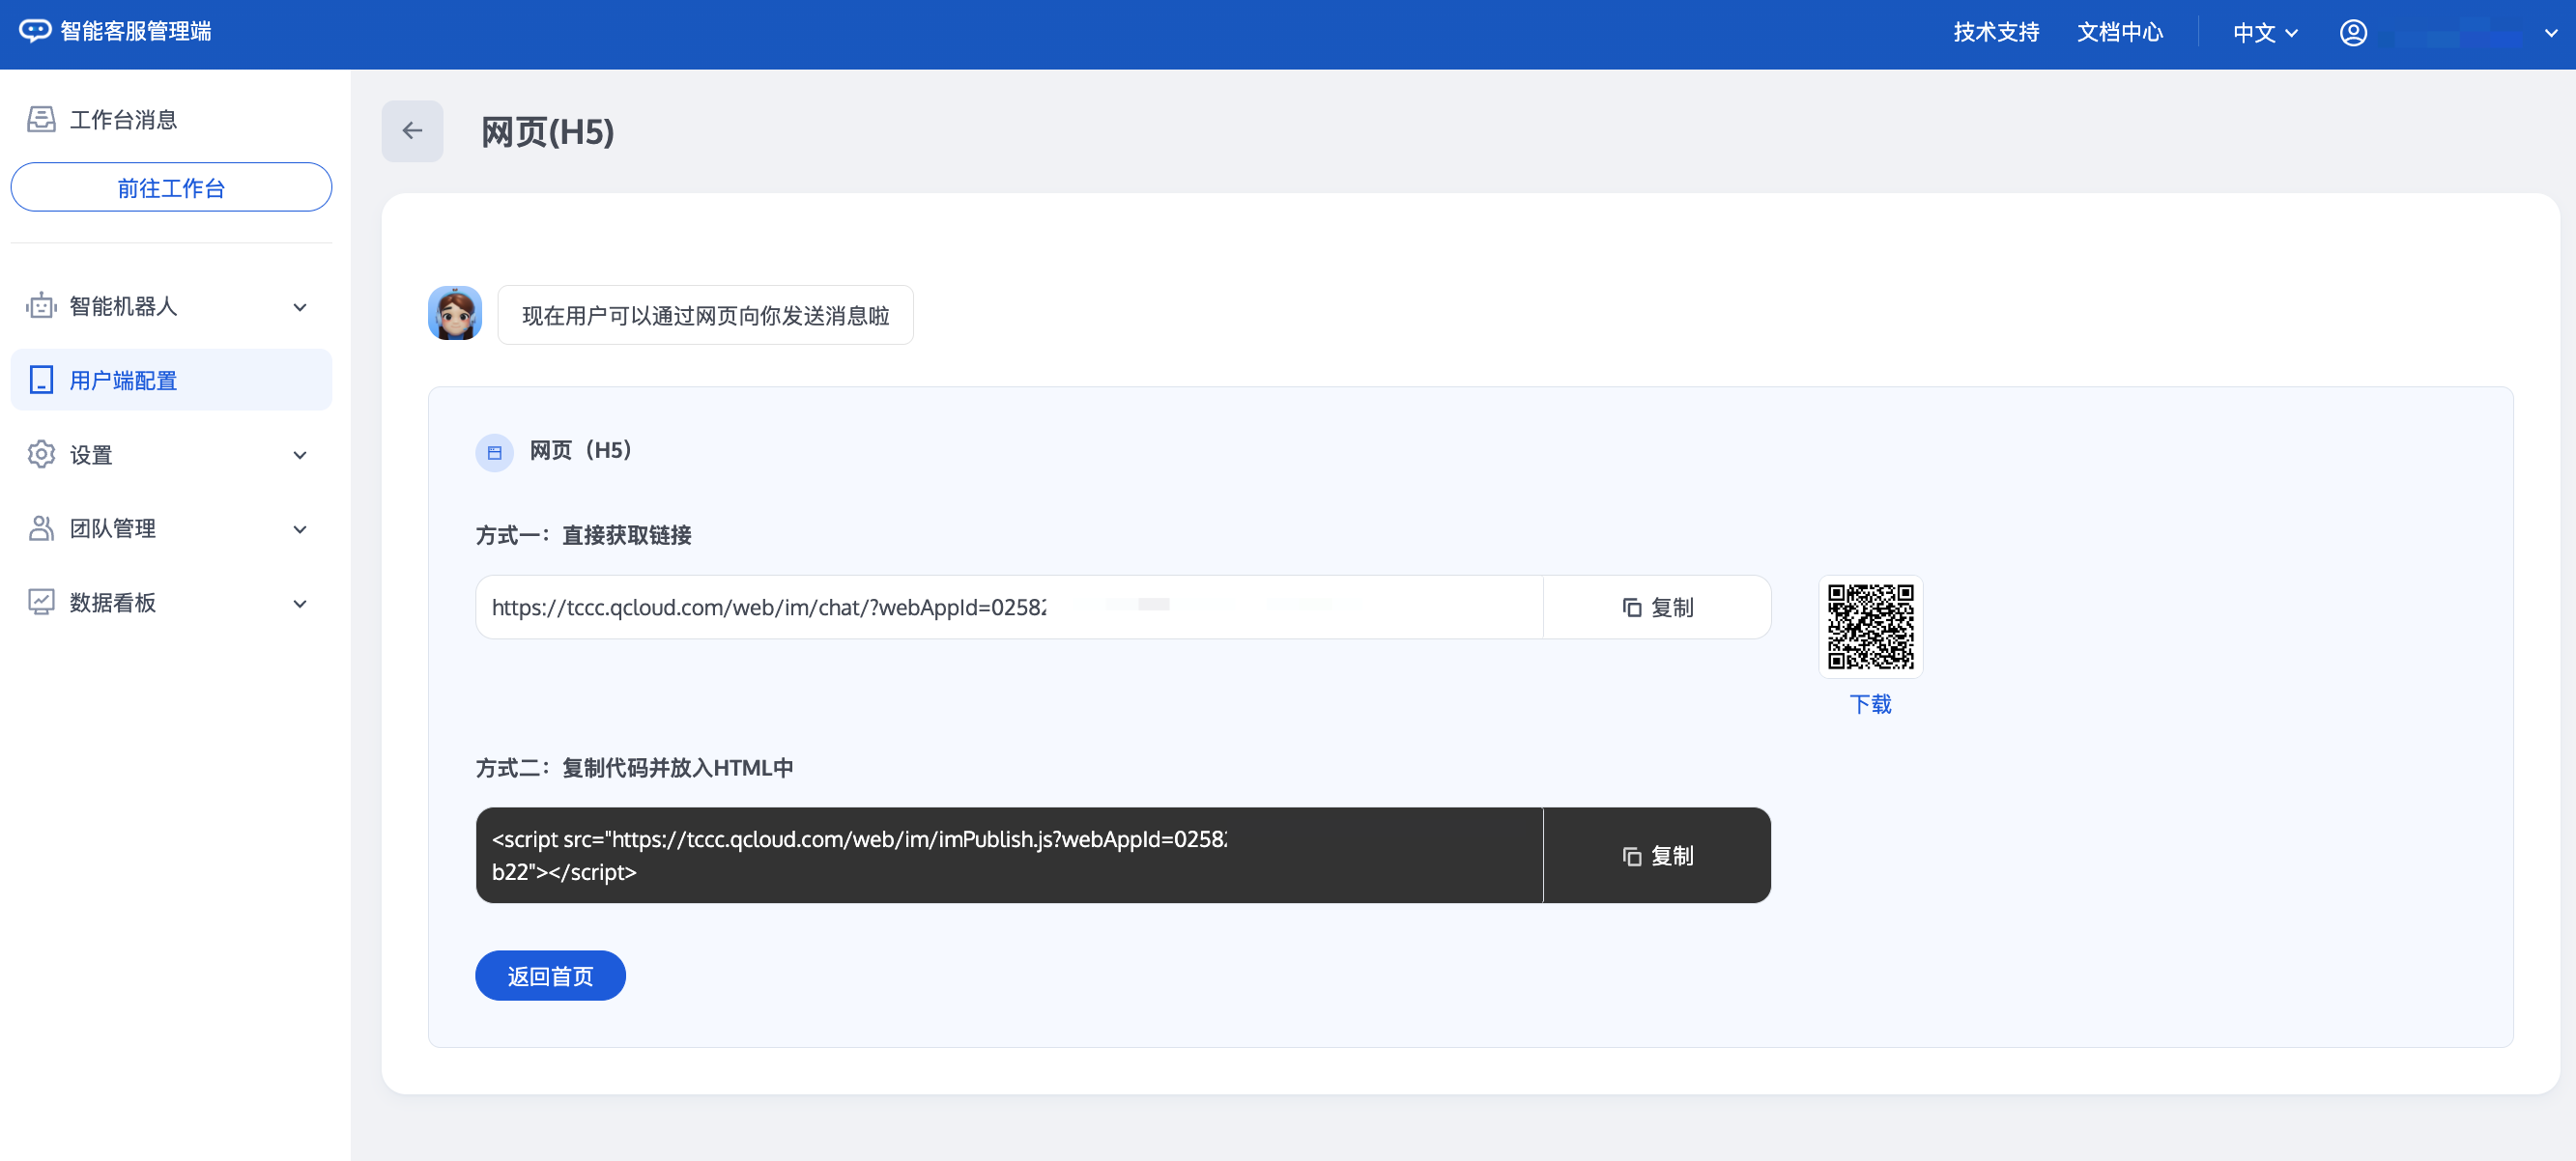Expand the 团队管理 menu chevron
The width and height of the screenshot is (2576, 1161).
tap(300, 529)
